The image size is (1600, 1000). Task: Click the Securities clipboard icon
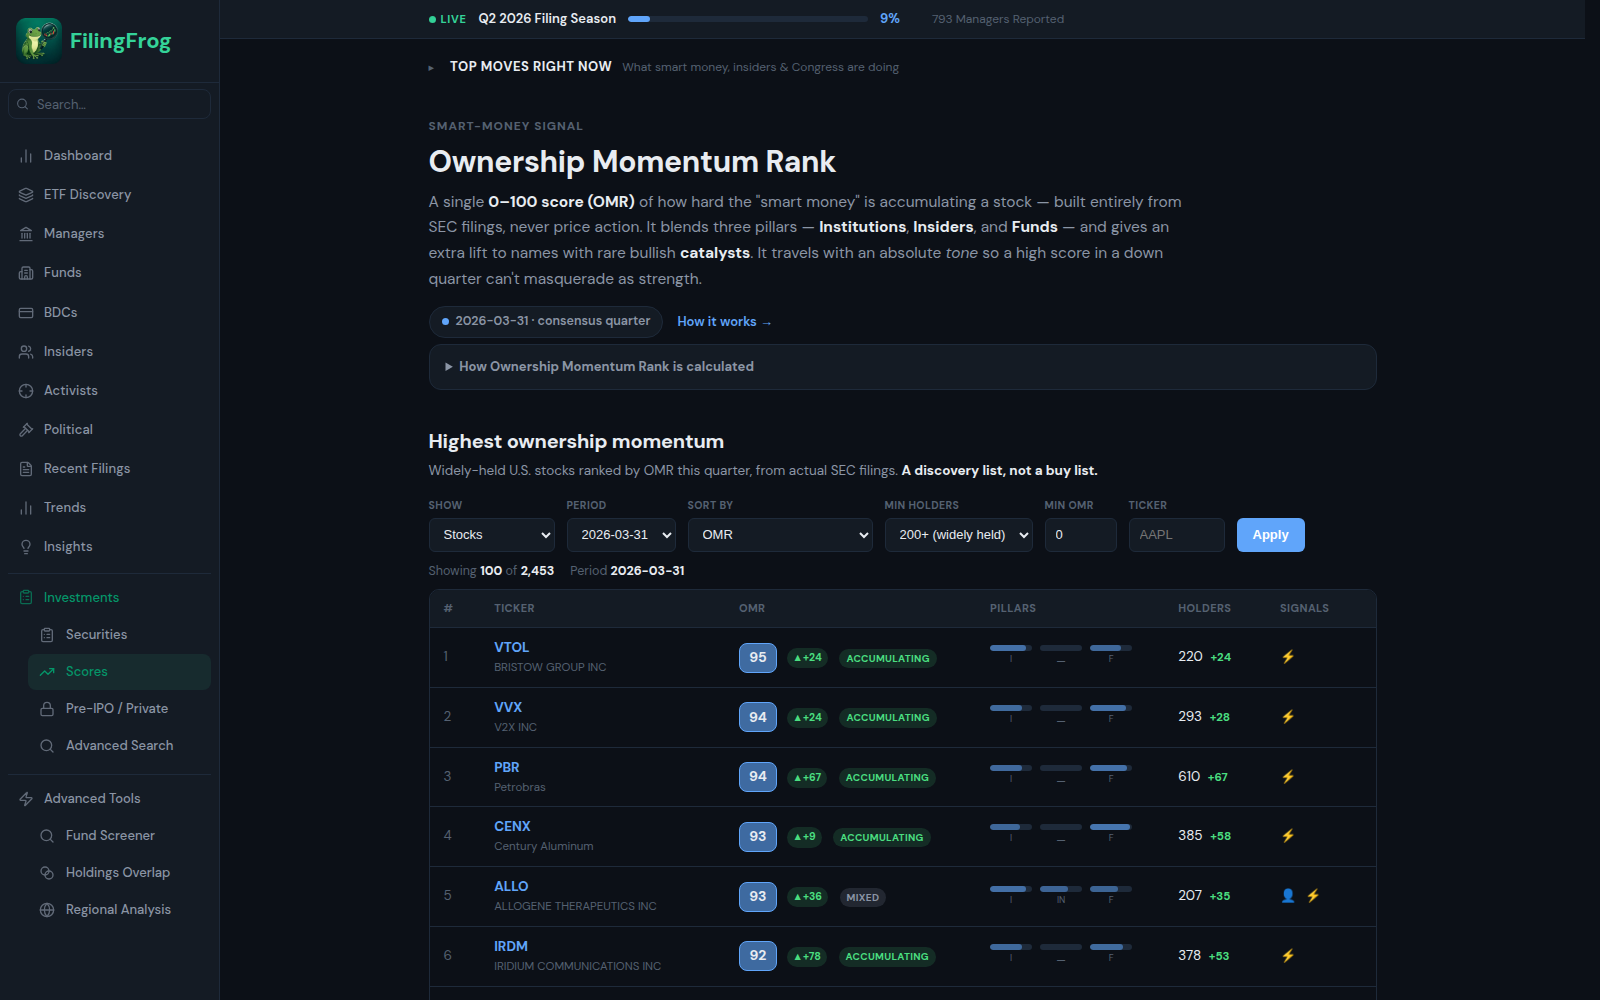coord(47,635)
